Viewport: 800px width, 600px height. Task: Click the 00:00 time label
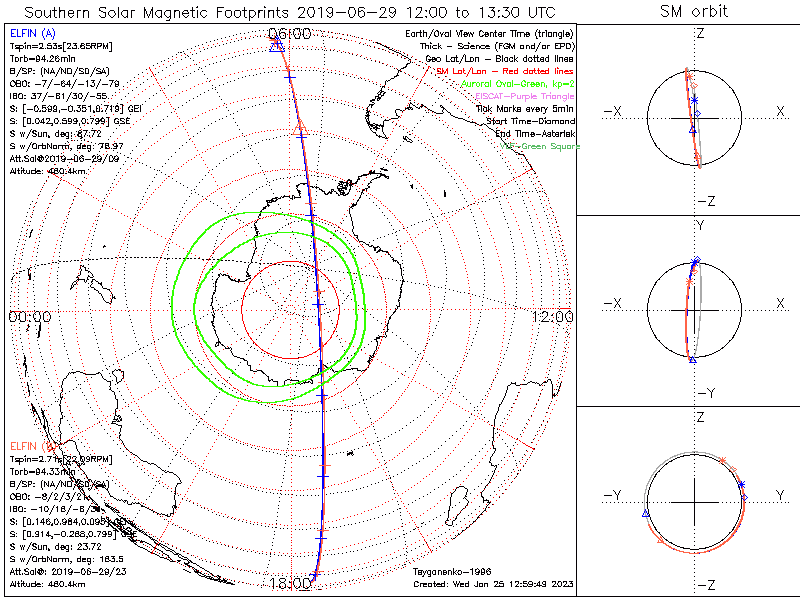(29, 316)
